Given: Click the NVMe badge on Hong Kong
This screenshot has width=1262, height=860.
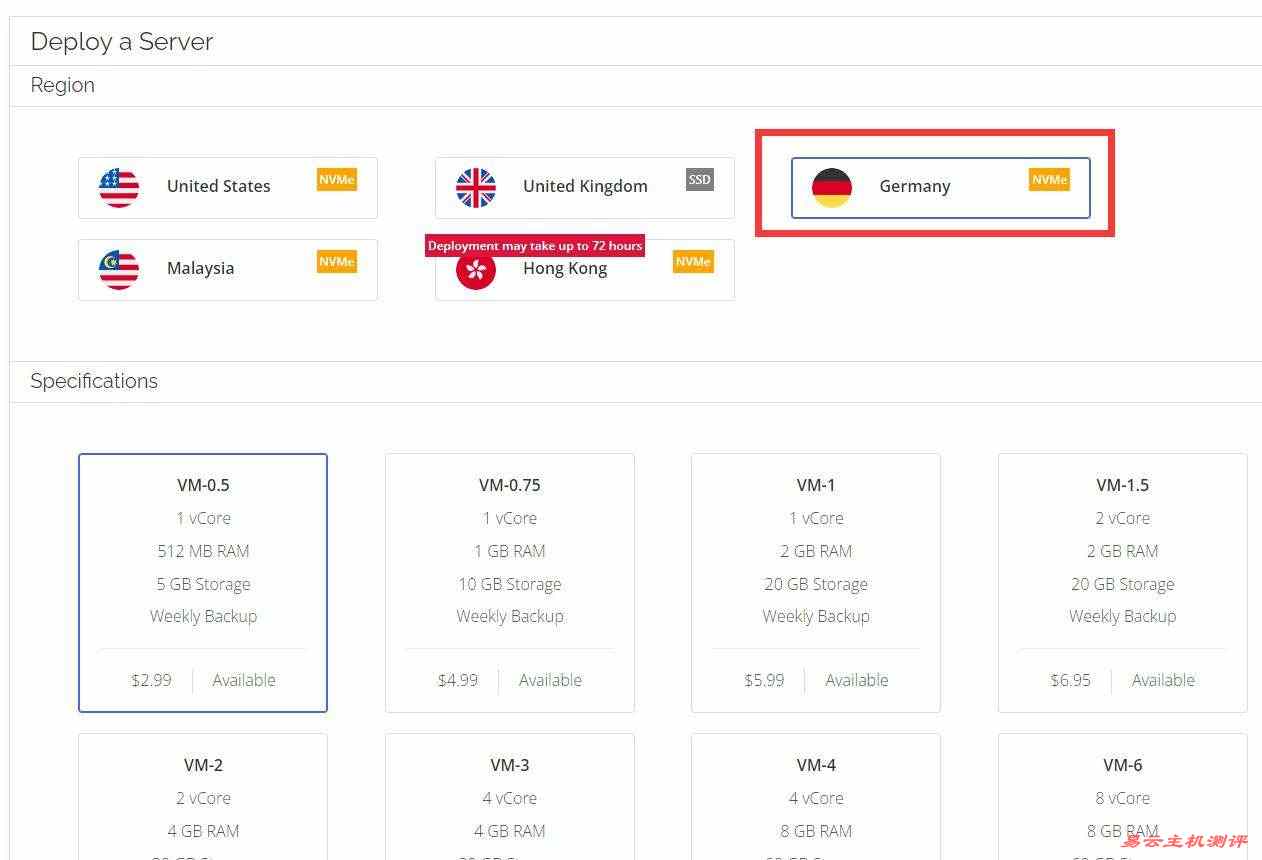Looking at the screenshot, I should pos(693,262).
